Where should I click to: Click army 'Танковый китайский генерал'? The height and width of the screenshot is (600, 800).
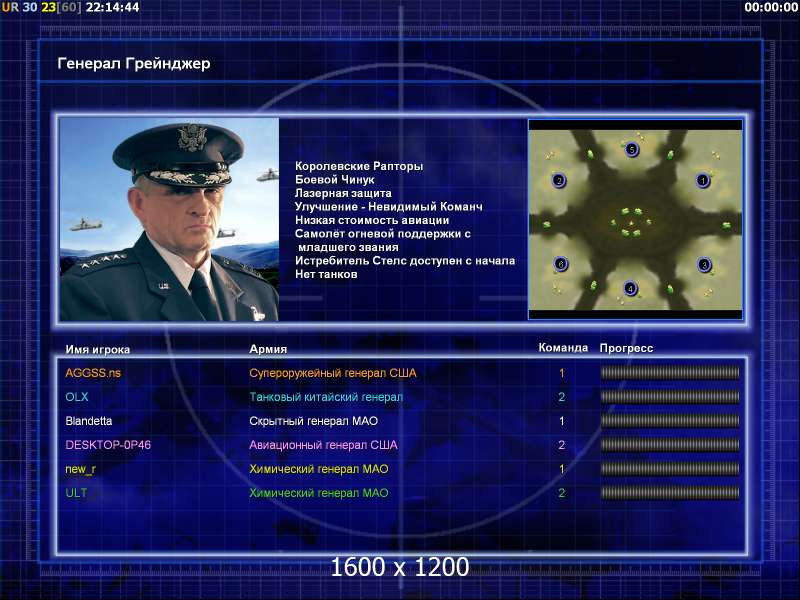pos(326,397)
